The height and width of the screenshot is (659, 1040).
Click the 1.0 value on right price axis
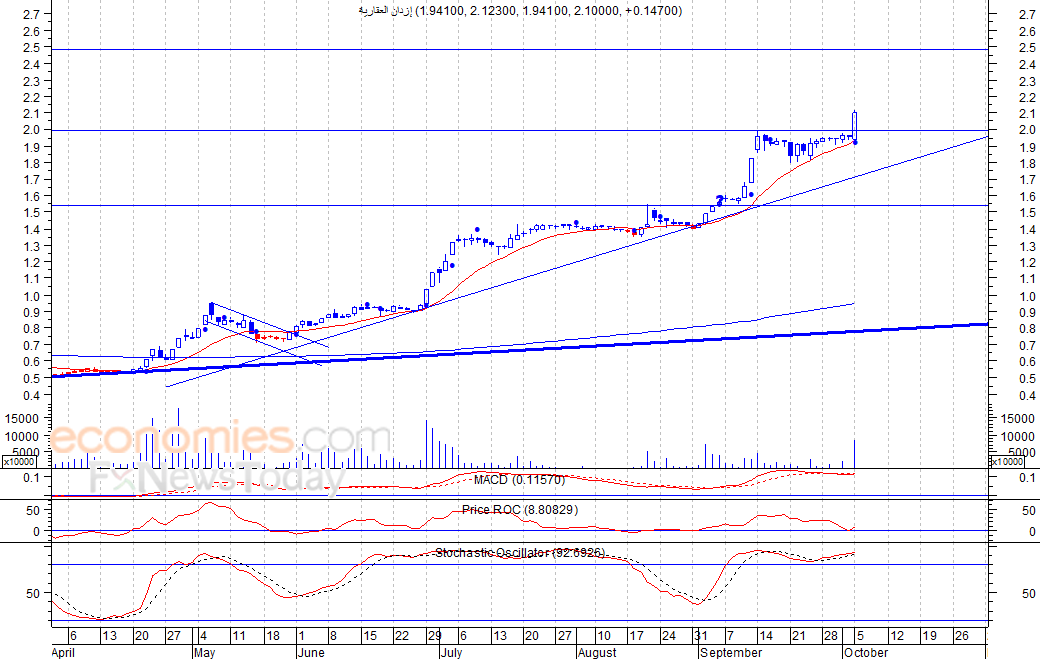1028,296
